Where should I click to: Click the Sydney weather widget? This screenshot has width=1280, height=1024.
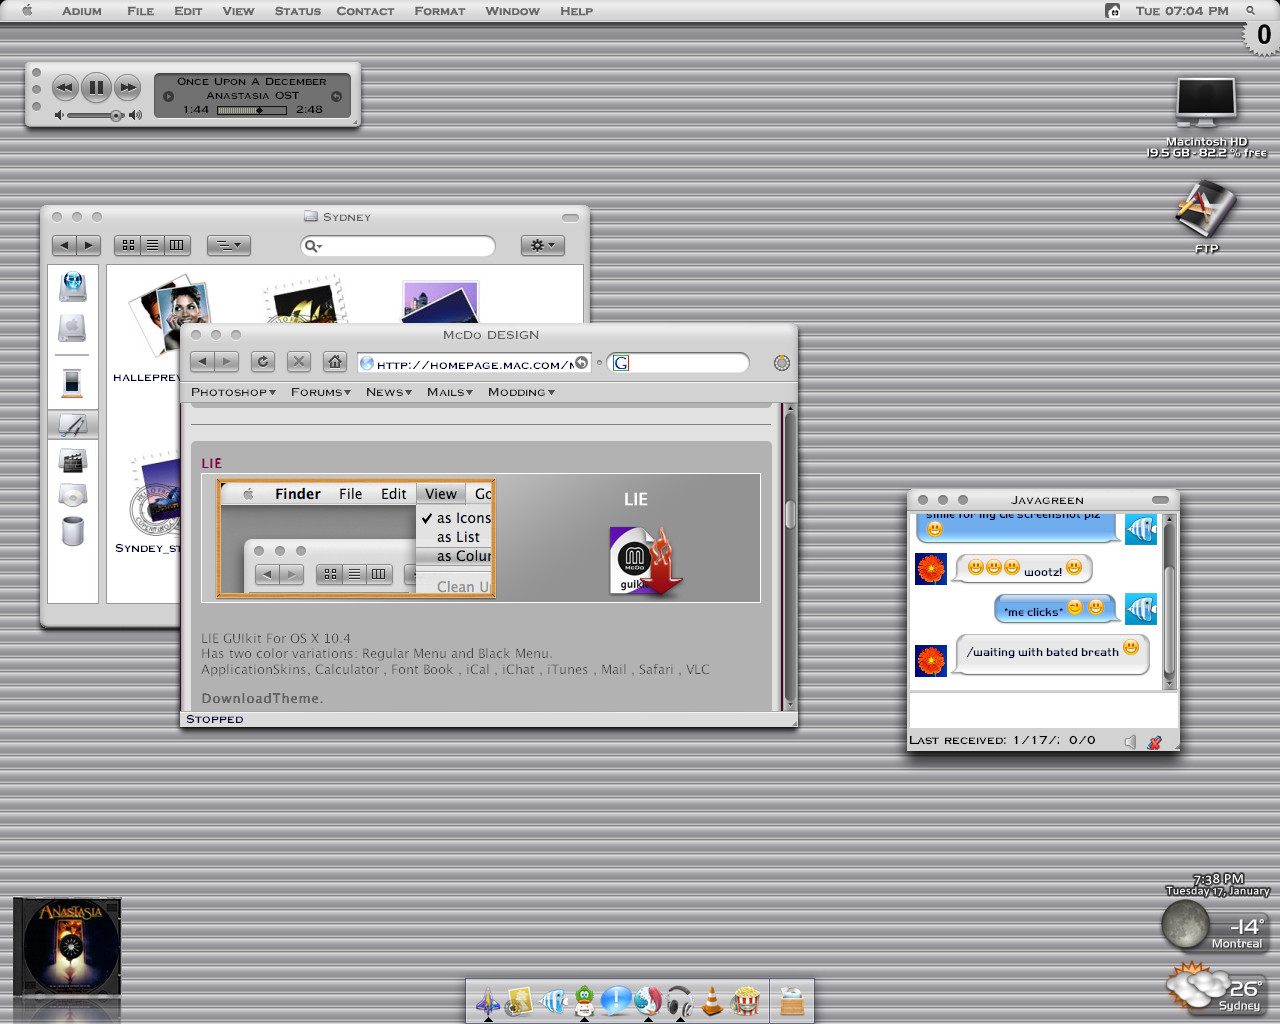pyautogui.click(x=1218, y=990)
